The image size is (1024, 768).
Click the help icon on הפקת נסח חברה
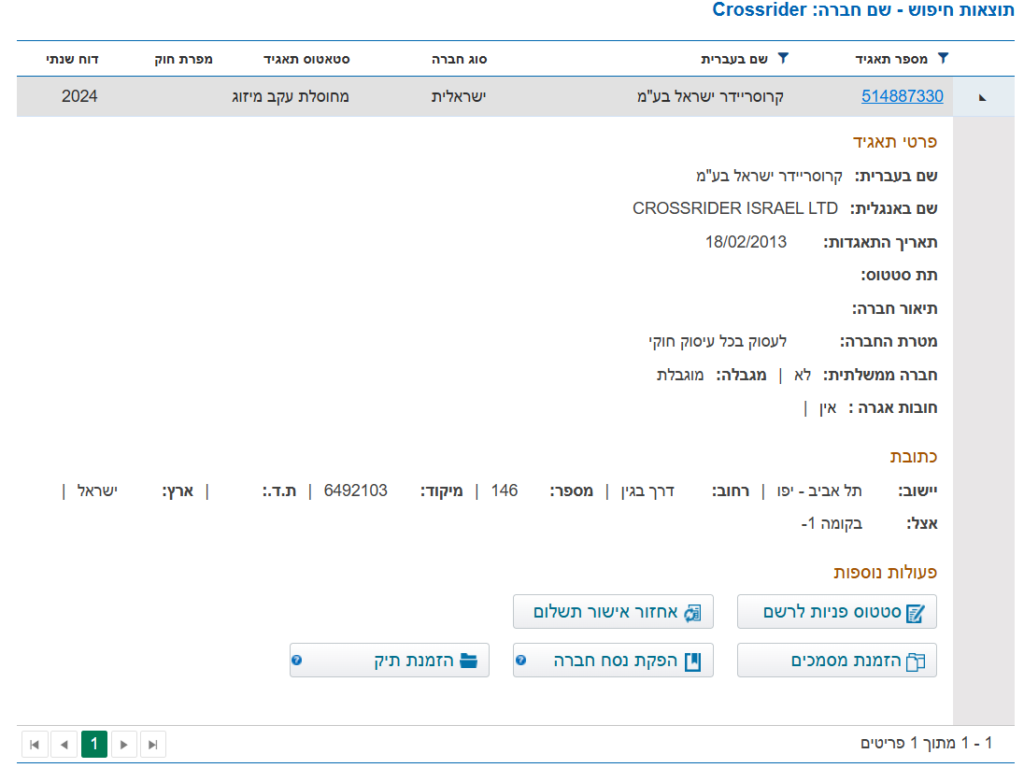pyautogui.click(x=520, y=661)
